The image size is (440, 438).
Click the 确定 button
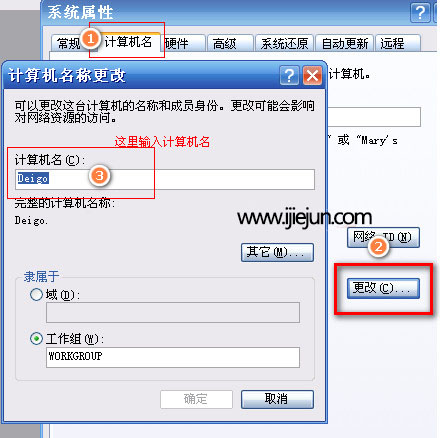tap(196, 399)
